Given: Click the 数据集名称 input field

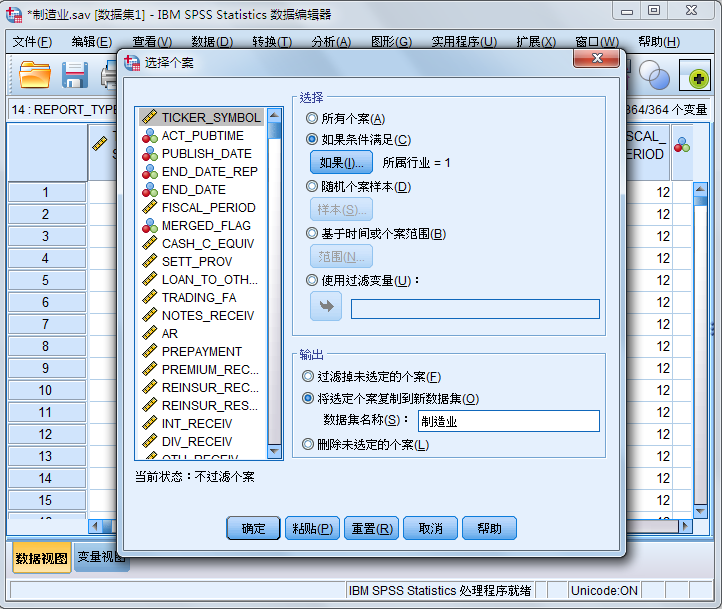Looking at the screenshot, I should click(x=509, y=421).
